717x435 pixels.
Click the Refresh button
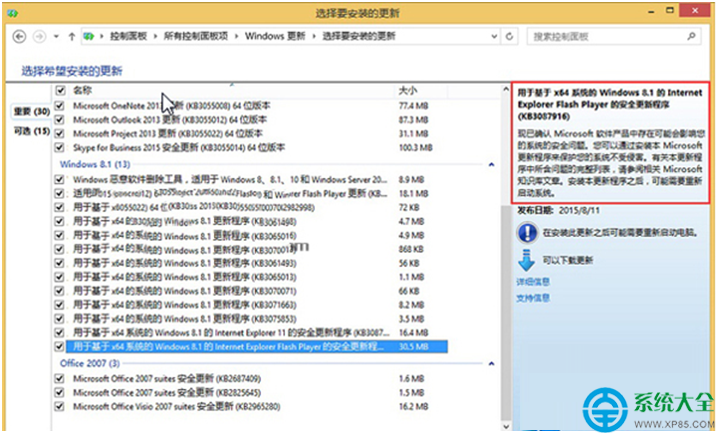(x=509, y=37)
